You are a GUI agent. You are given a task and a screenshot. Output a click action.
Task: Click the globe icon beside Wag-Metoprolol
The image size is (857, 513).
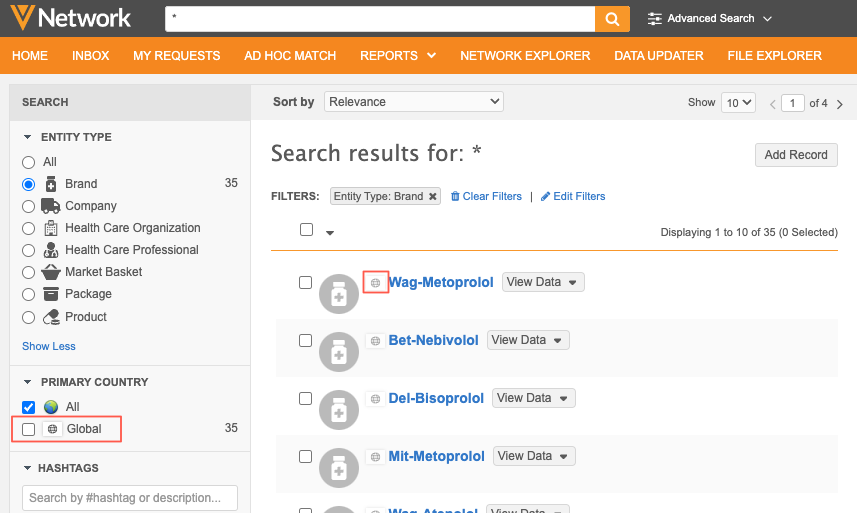375,283
